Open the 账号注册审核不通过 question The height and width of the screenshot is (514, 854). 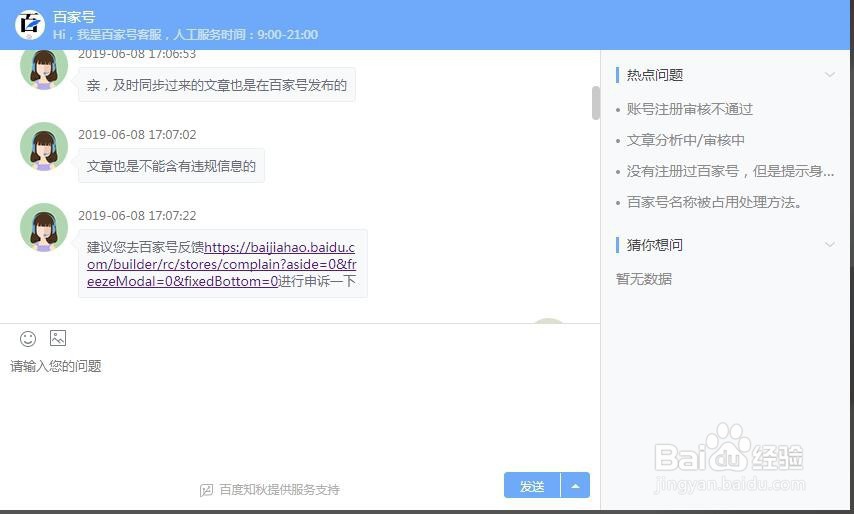[x=690, y=109]
